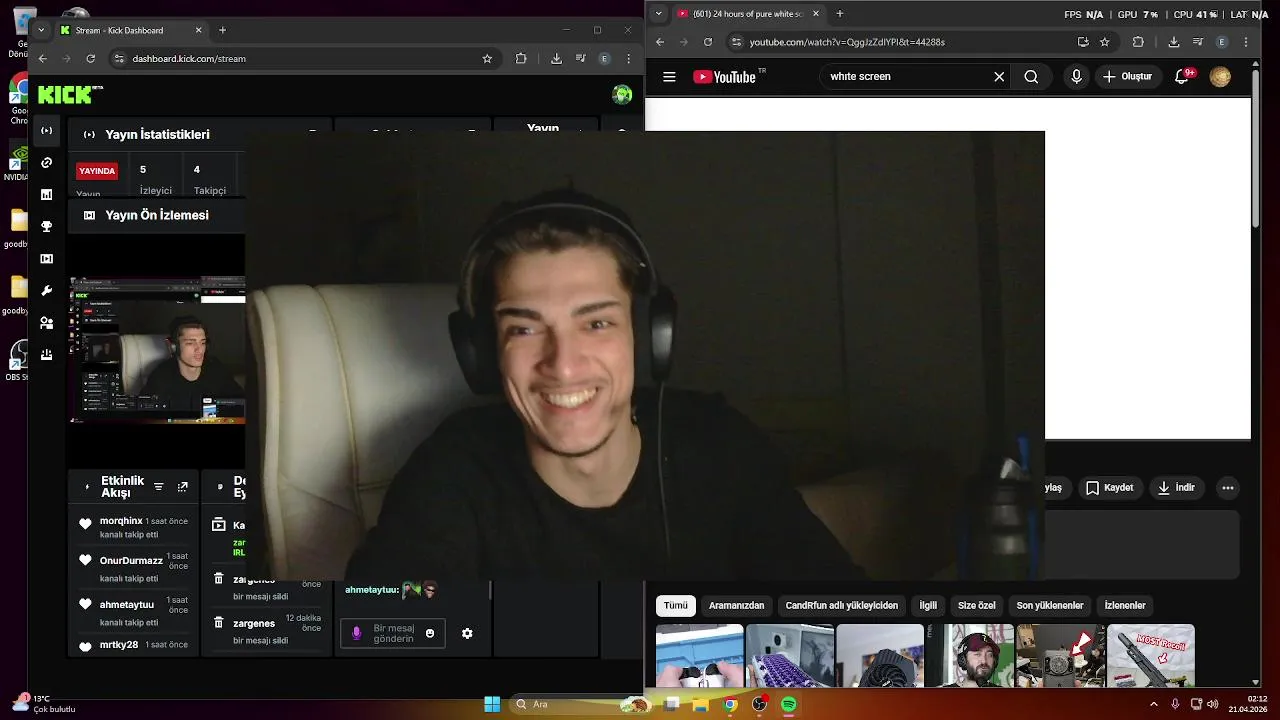Open the analytics chart icon in Kick sidebar
Screen dimensions: 1280x720
click(x=46, y=195)
